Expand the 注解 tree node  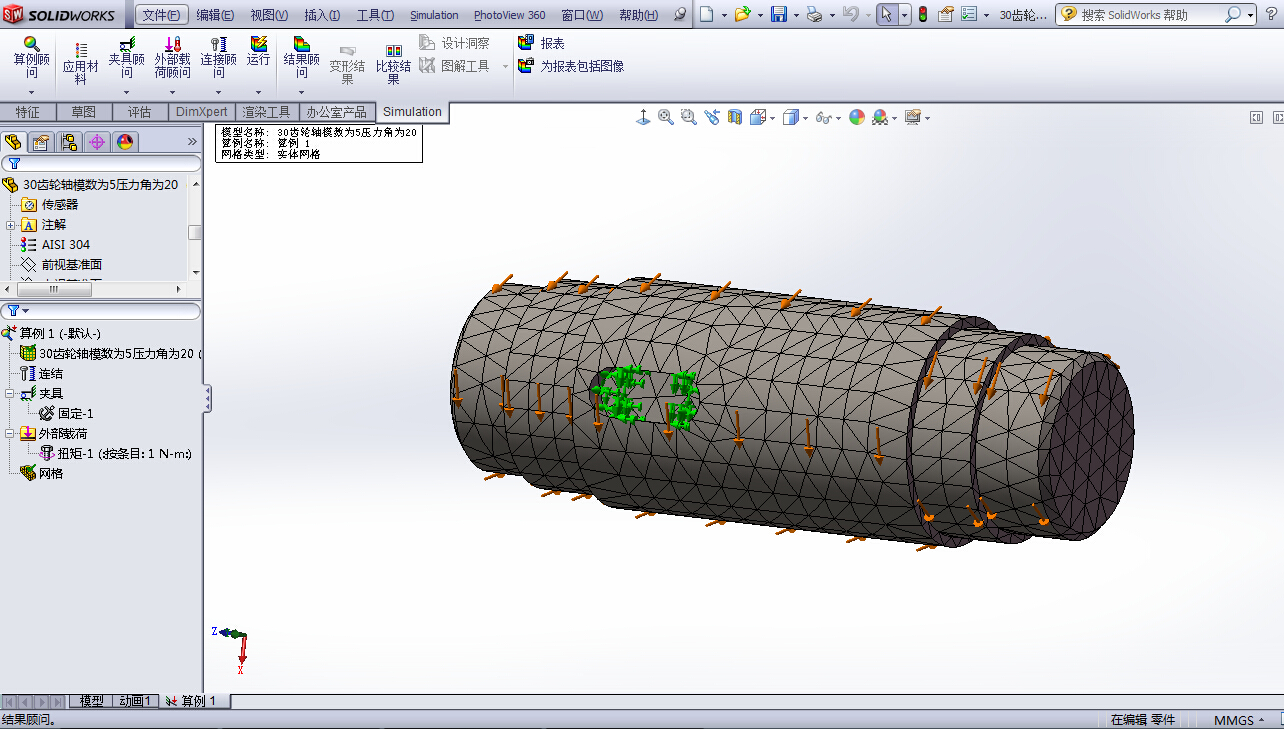click(x=10, y=225)
